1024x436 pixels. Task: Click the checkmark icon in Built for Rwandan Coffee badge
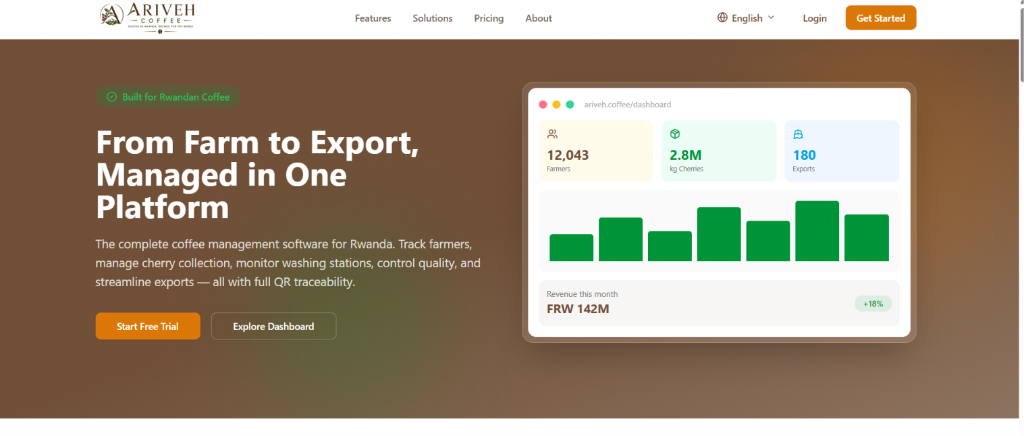click(x=112, y=97)
